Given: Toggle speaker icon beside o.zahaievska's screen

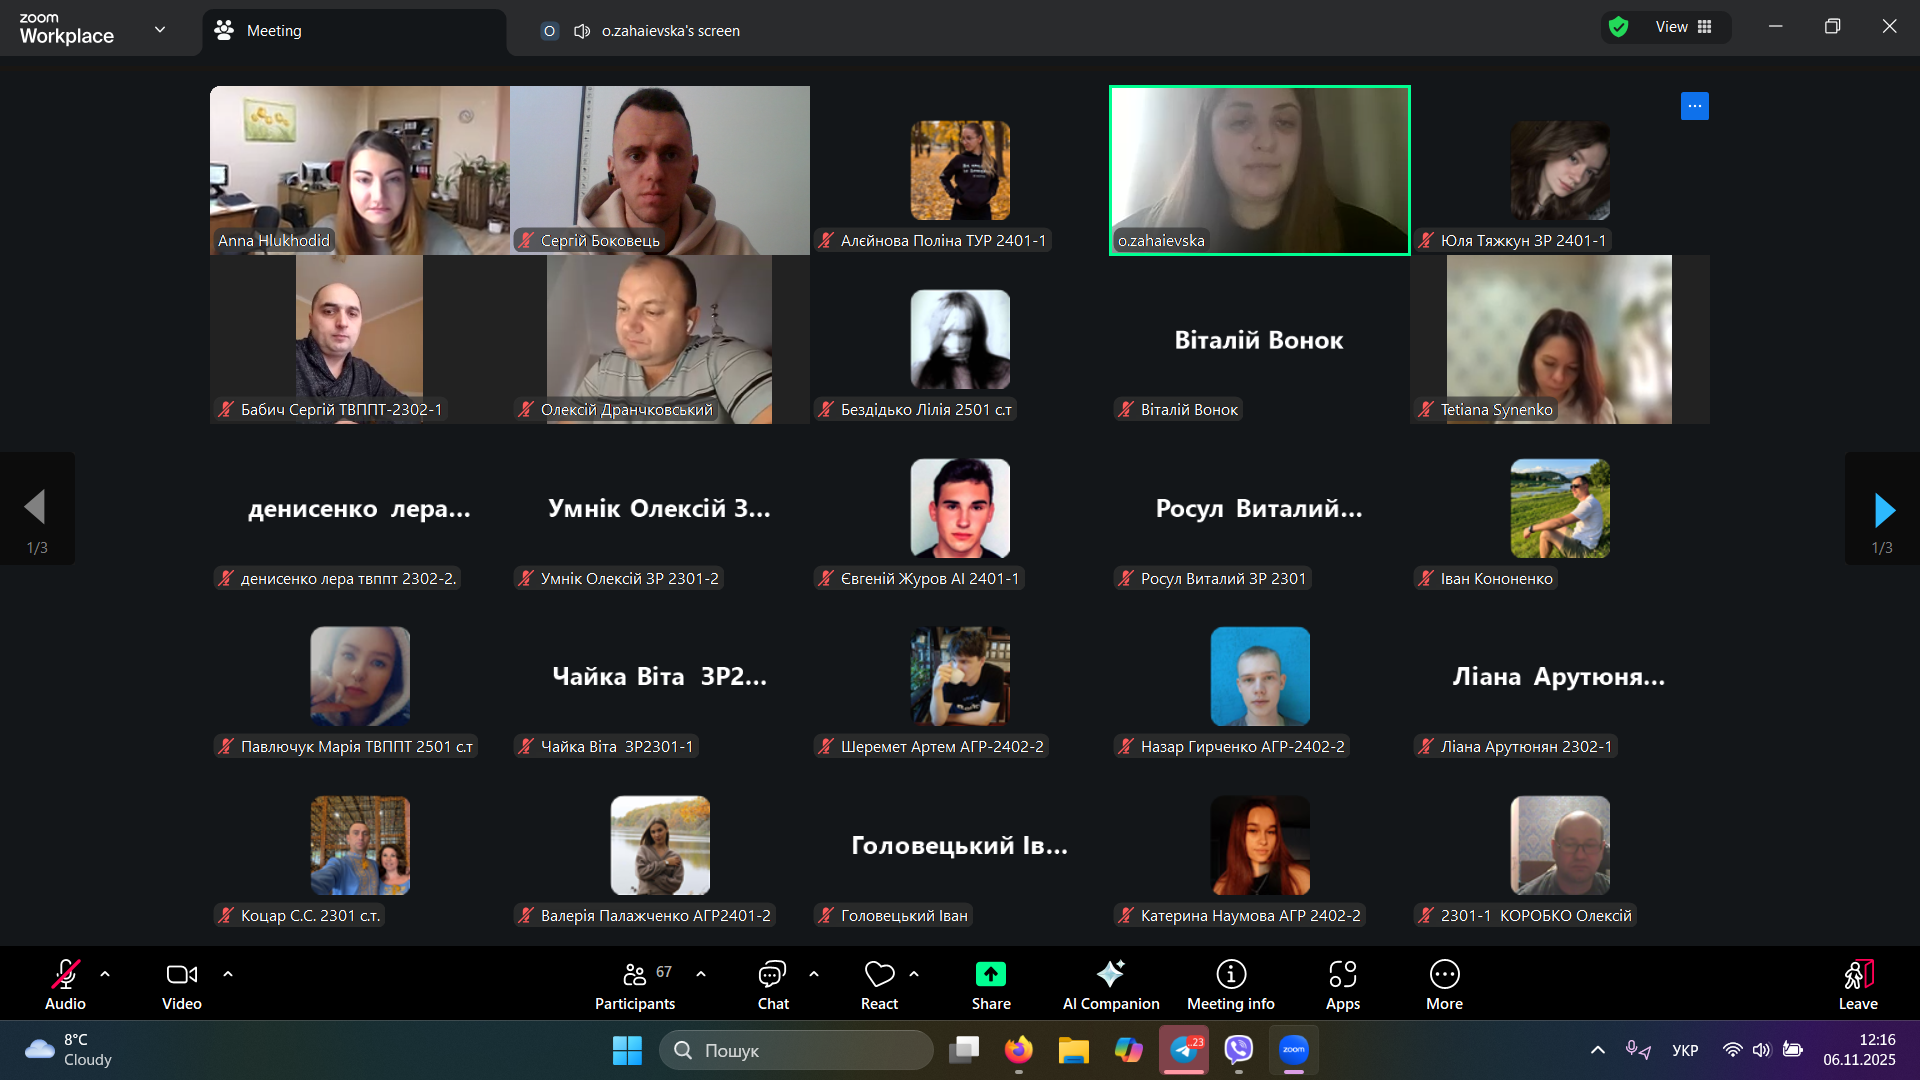Looking at the screenshot, I should (x=582, y=31).
